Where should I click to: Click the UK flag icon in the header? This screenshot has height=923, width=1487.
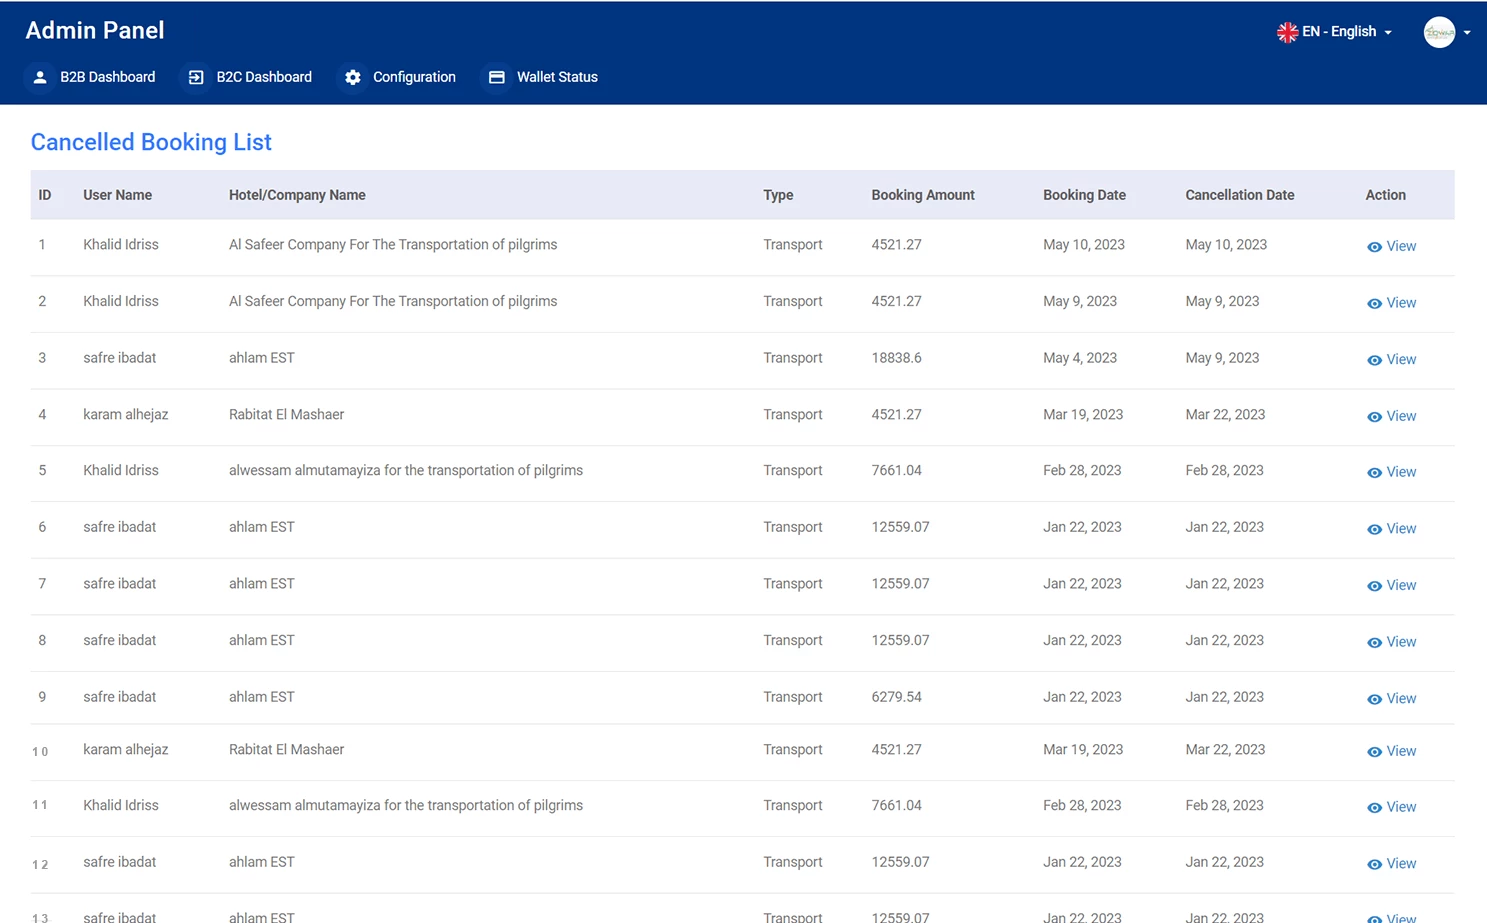(1287, 31)
